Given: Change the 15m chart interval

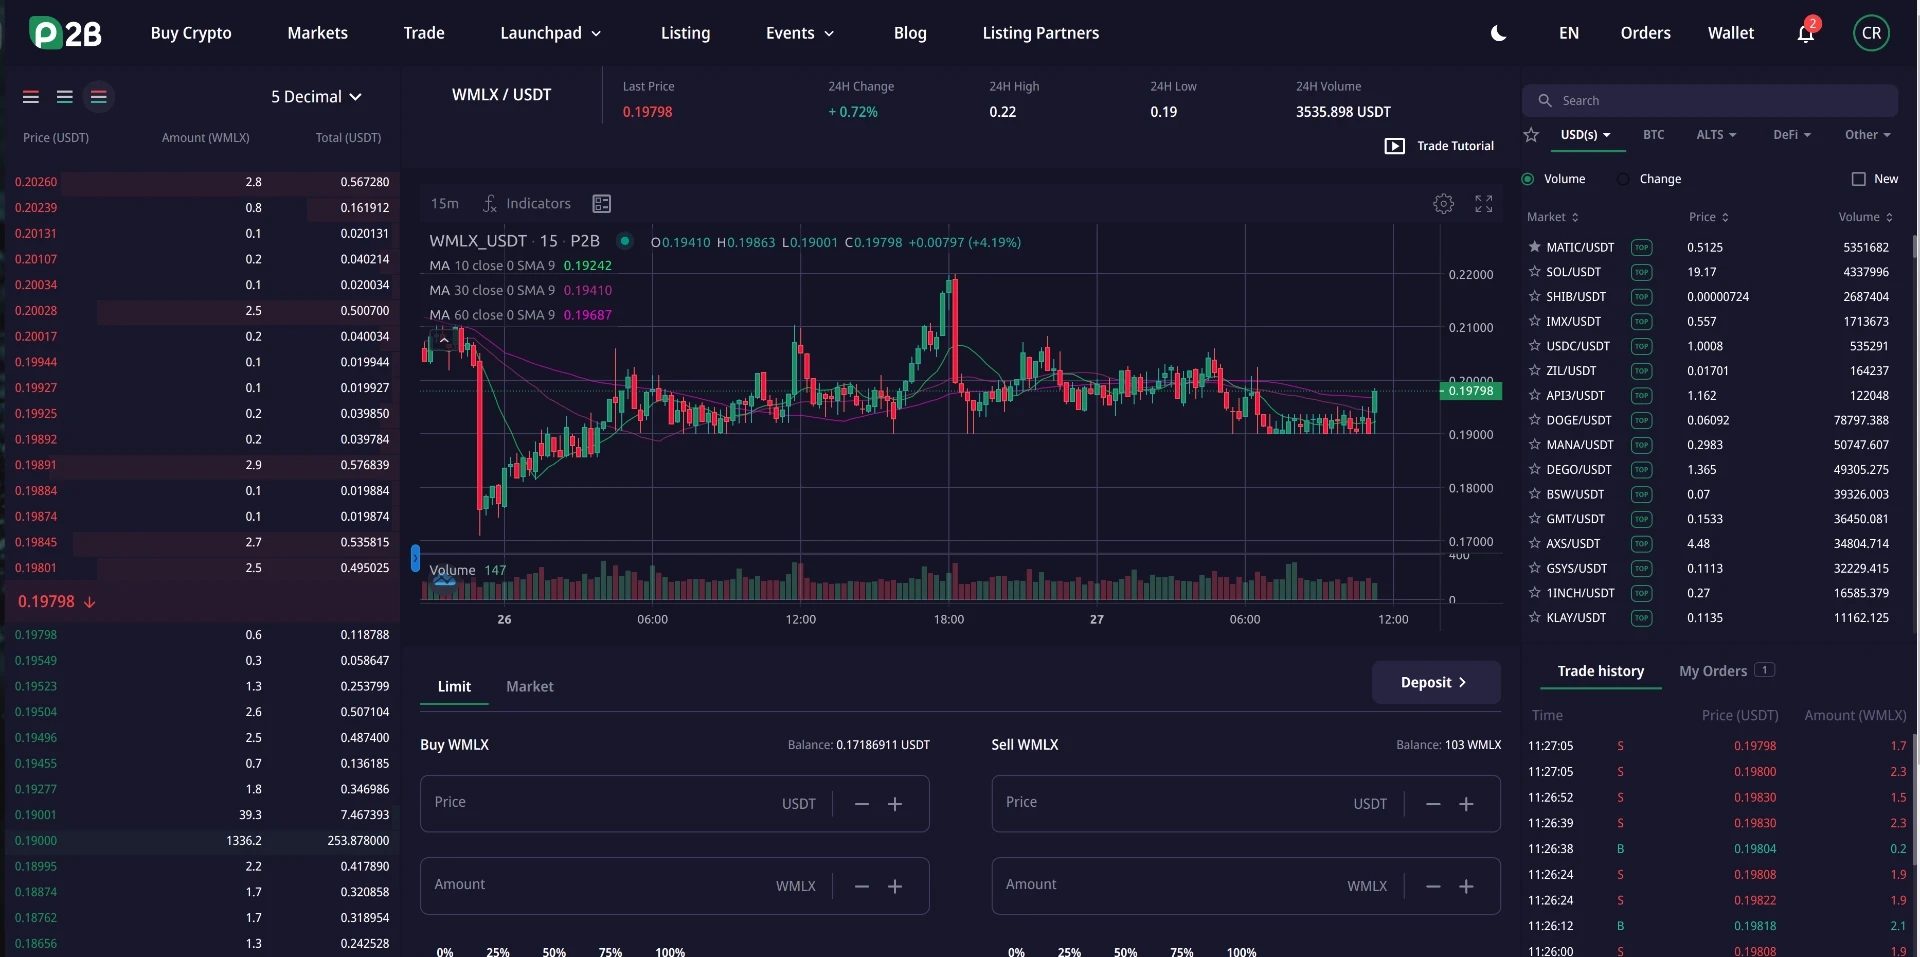Looking at the screenshot, I should pos(445,204).
